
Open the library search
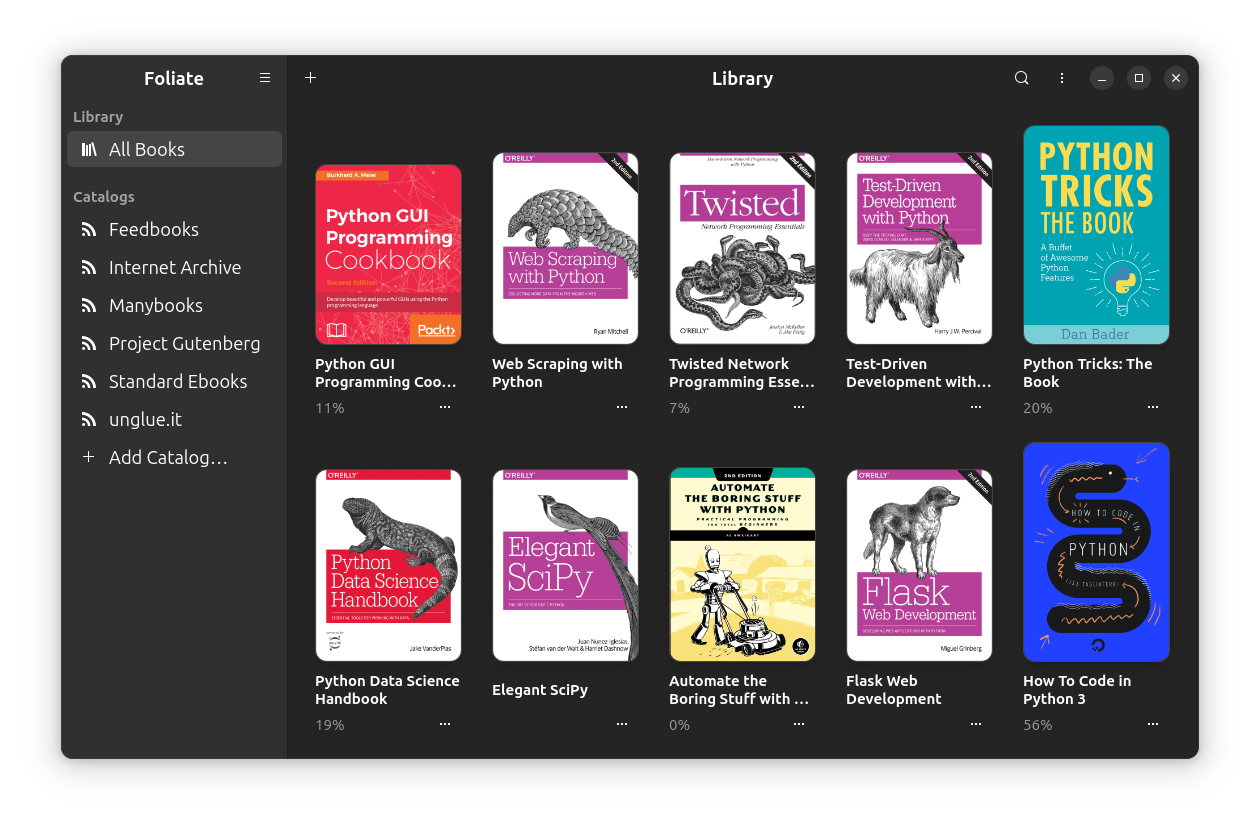pyautogui.click(x=1021, y=78)
